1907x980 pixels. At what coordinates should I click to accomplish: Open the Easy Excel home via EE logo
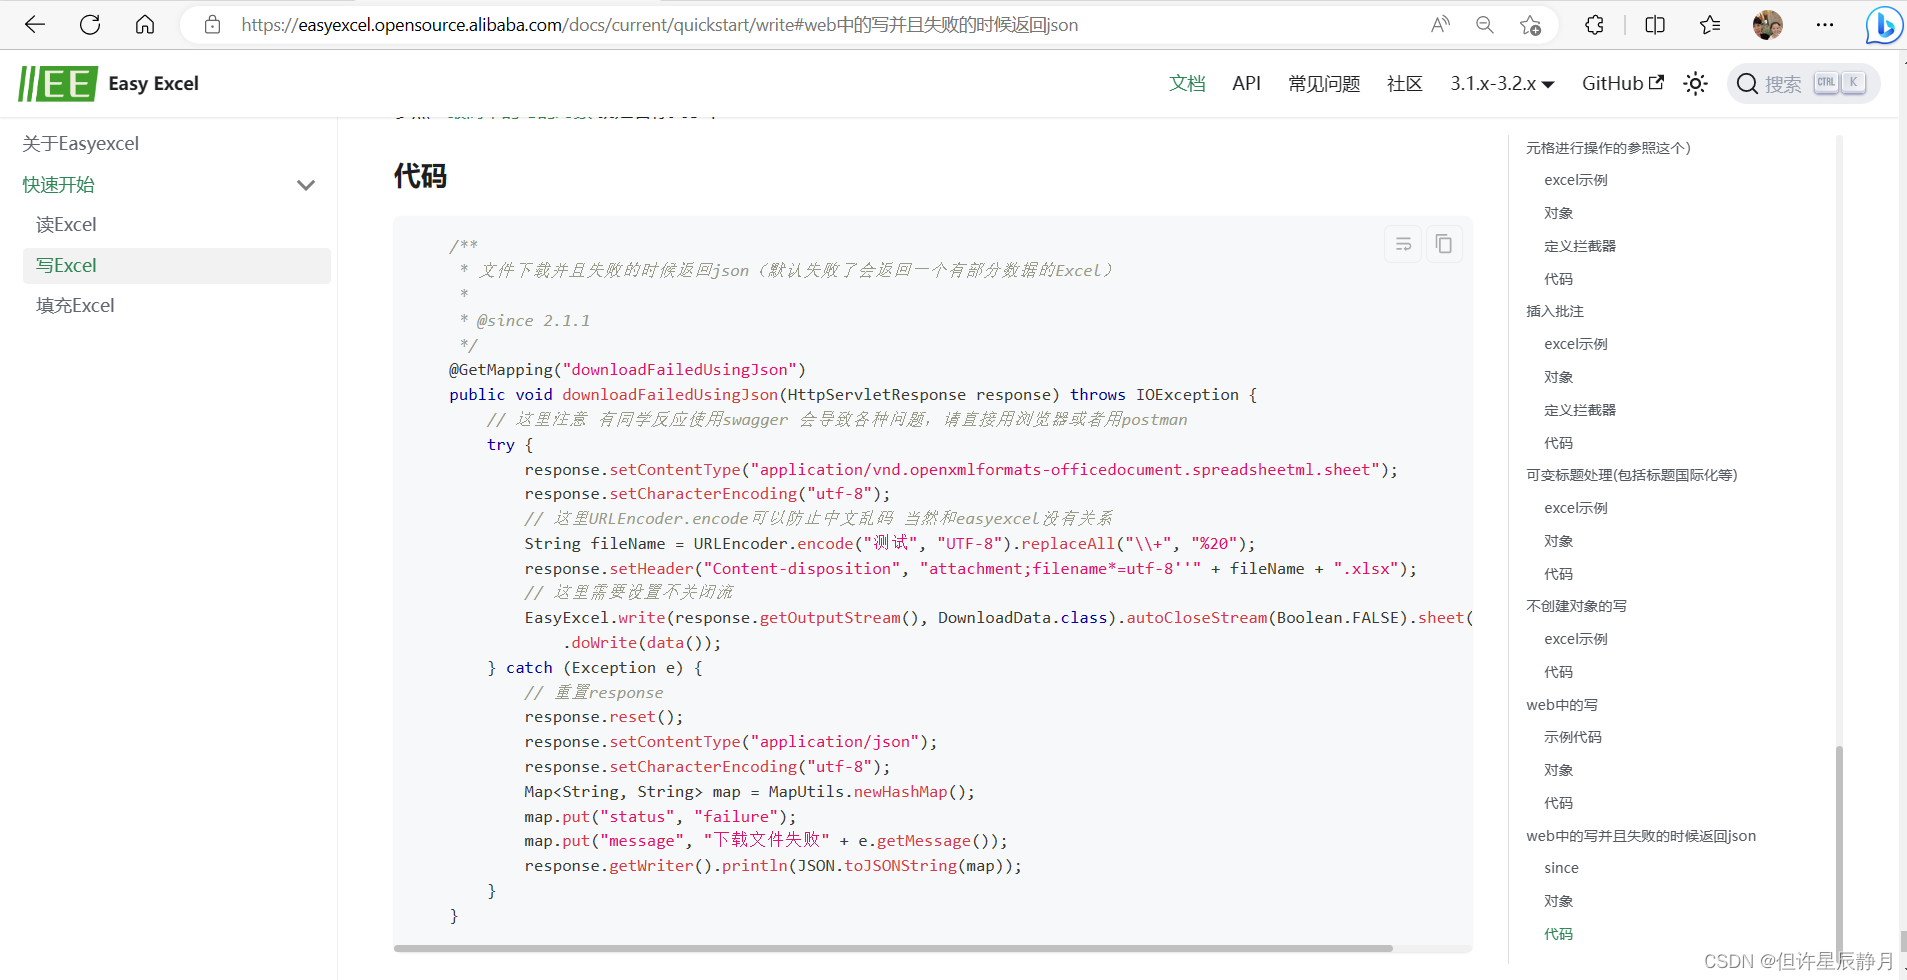coord(57,83)
